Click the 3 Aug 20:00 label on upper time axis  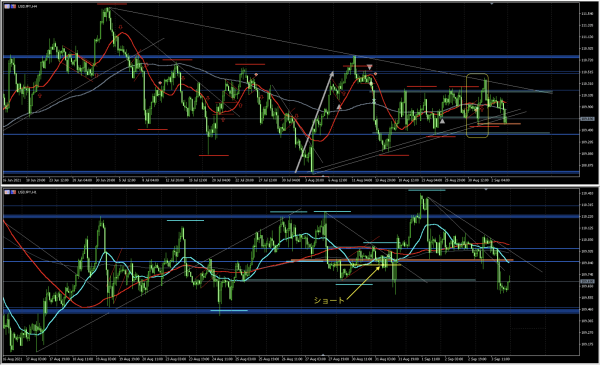click(316, 180)
